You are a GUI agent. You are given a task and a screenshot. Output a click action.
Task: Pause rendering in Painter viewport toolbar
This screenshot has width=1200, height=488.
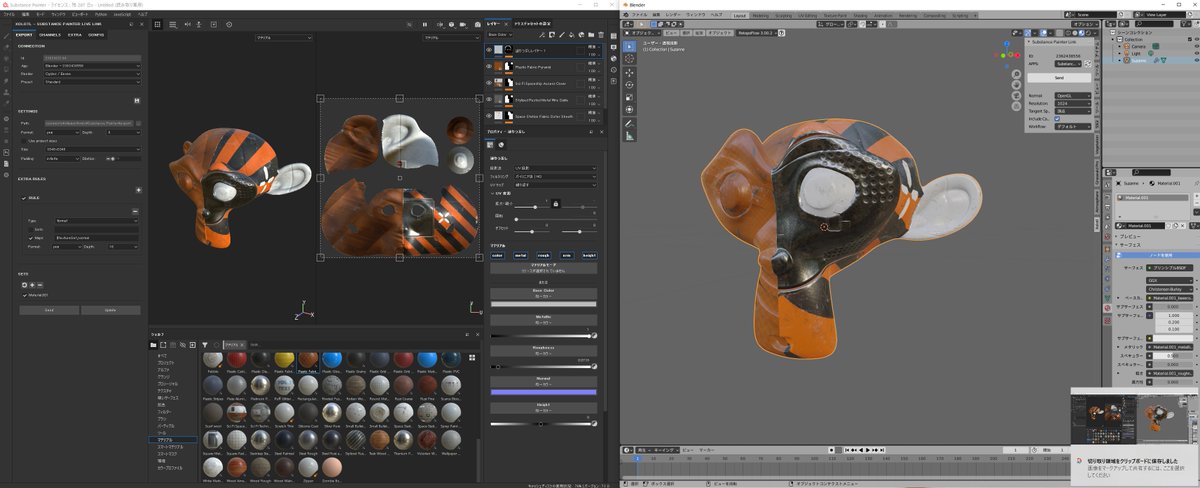click(x=425, y=24)
